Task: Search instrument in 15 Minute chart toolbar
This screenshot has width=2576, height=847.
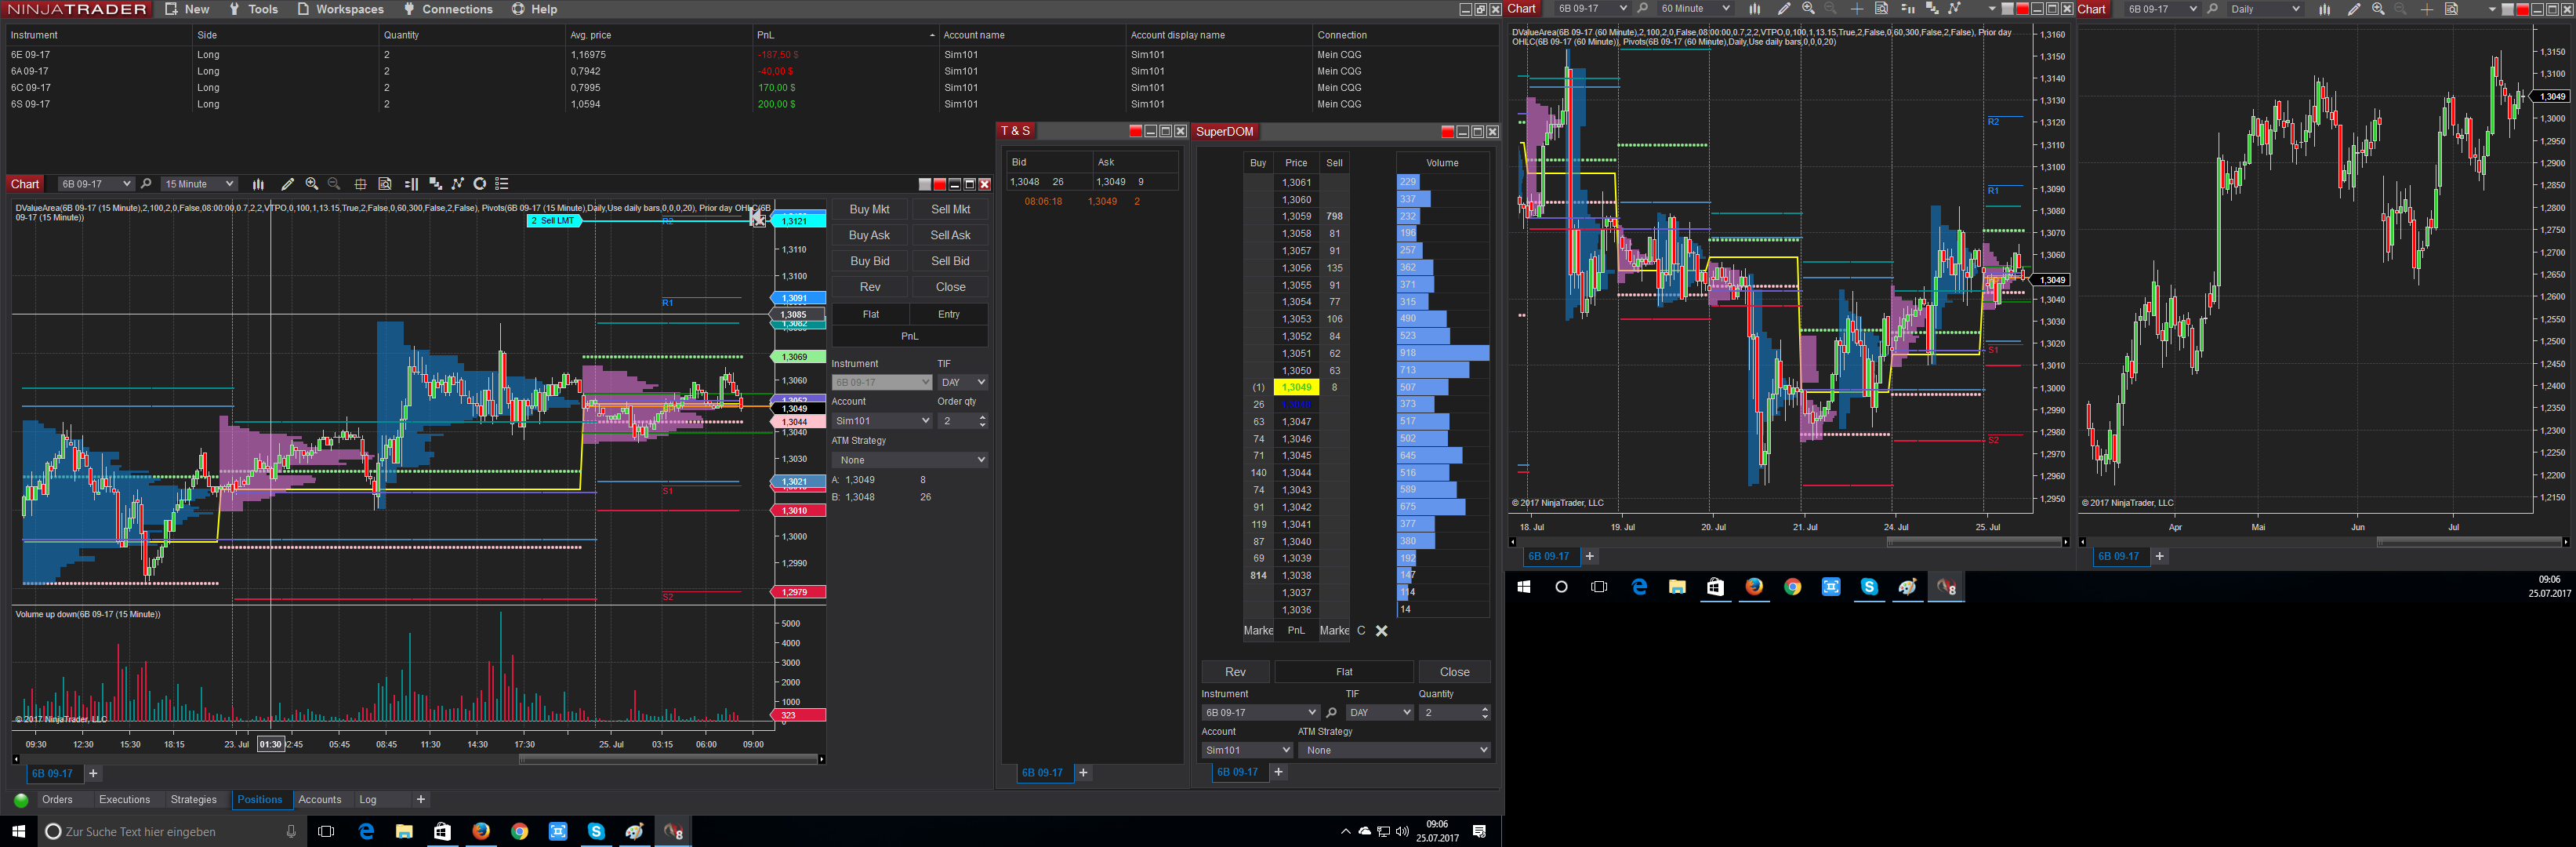Action: tap(146, 184)
